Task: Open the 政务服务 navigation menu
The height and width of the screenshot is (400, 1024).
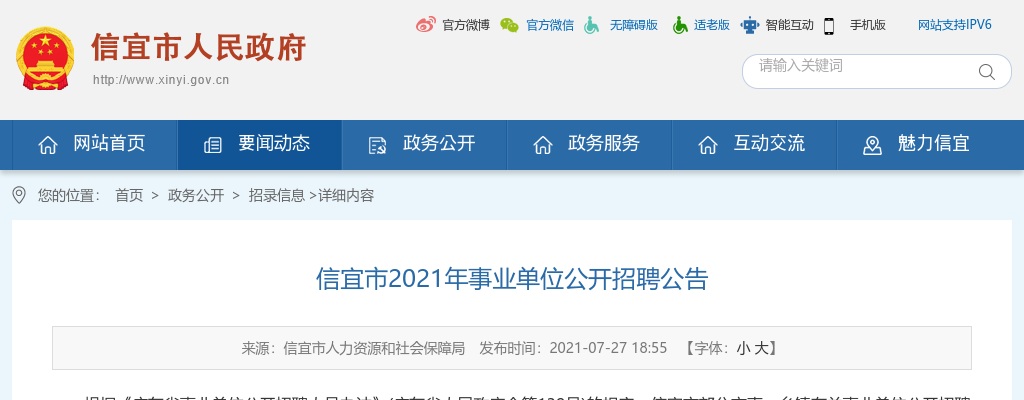Action: point(589,144)
